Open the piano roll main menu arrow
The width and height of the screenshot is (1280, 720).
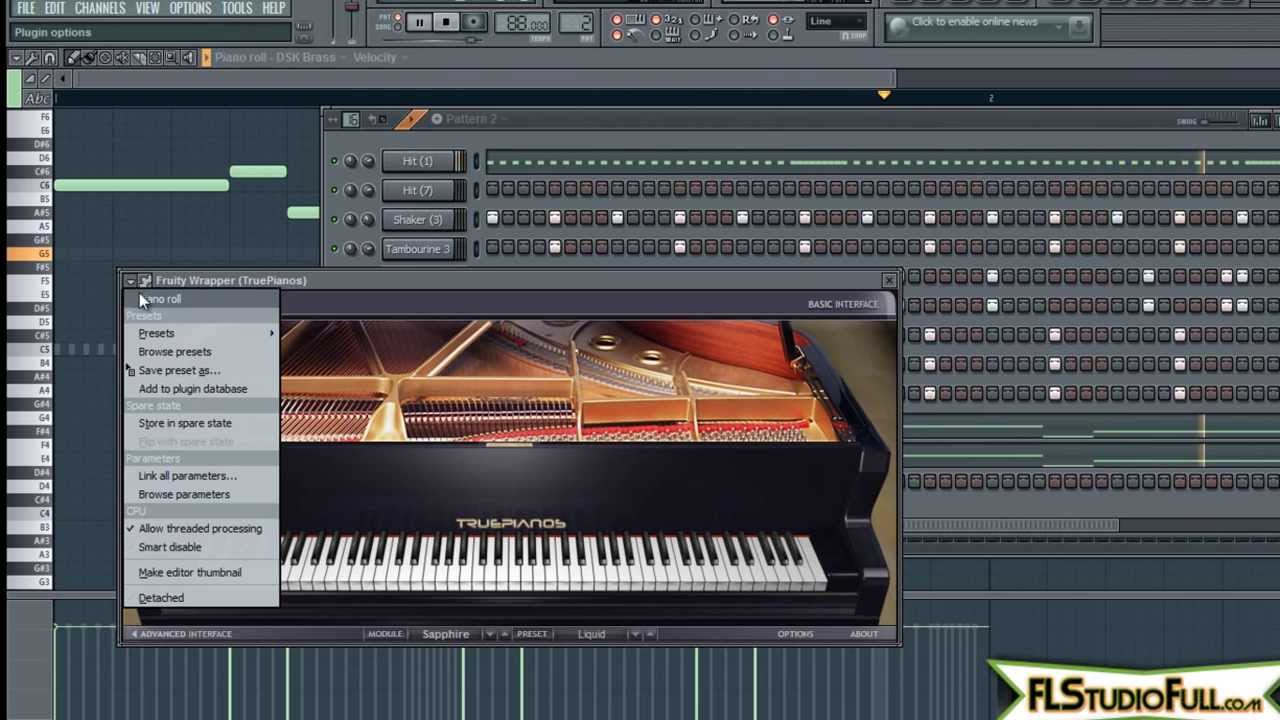pos(16,58)
